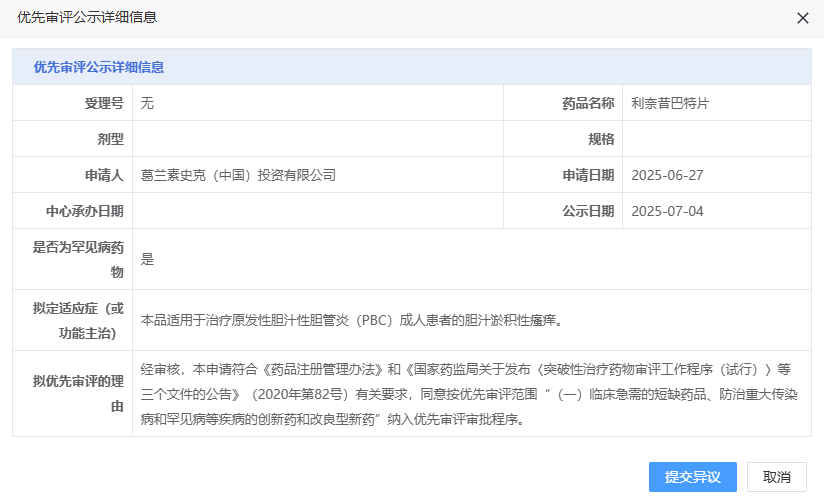This screenshot has height=501, width=824.
Task: Click the 是否为罕见病药物 label
Action: coord(78,259)
